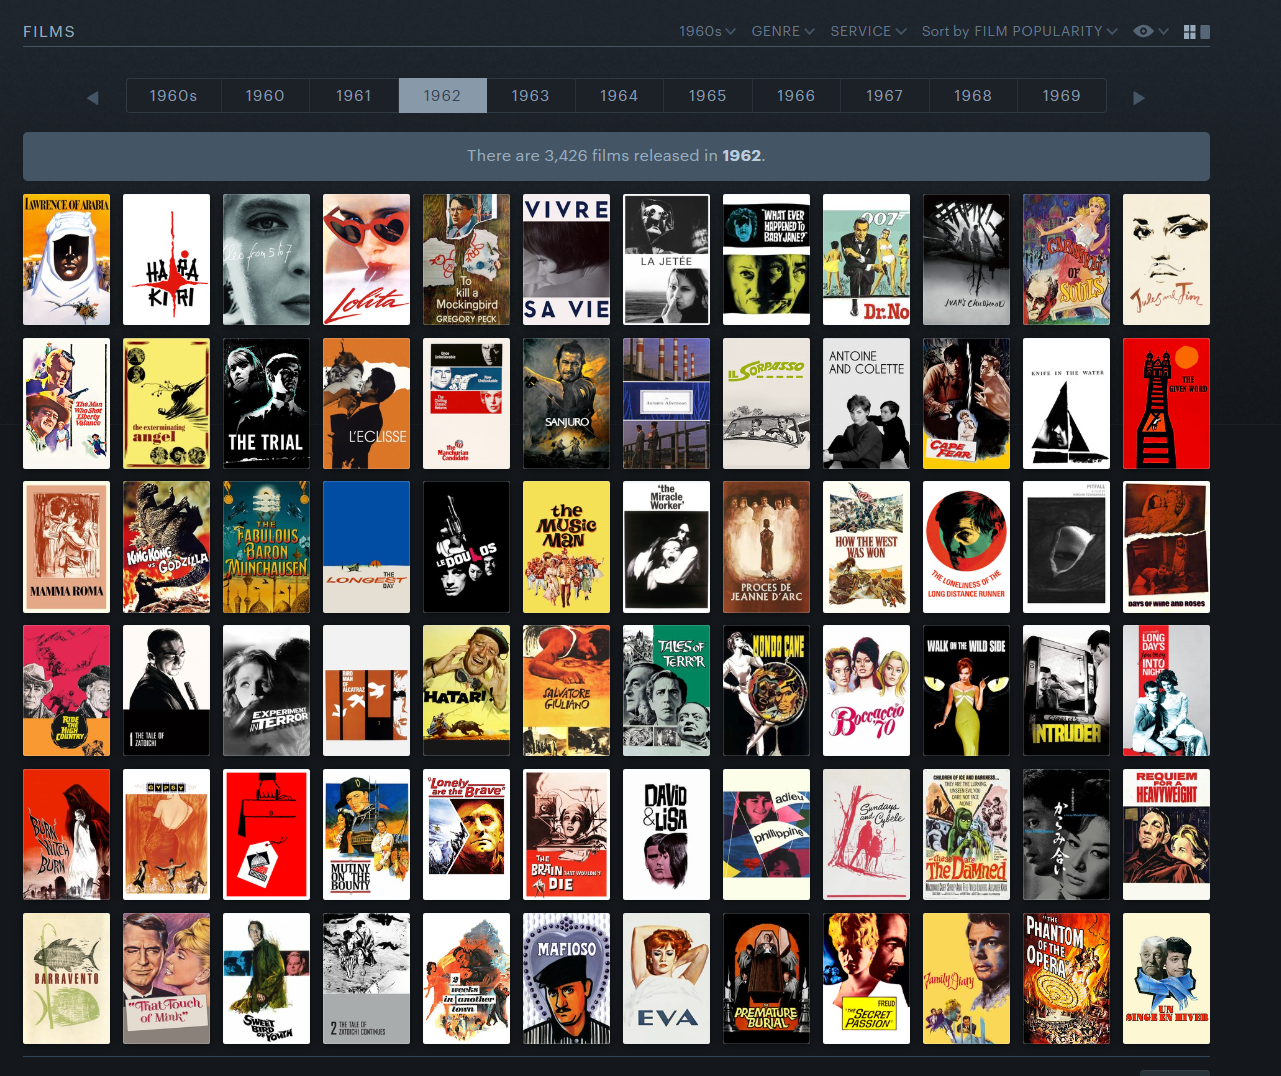Open the Le Doulos poster

pyautogui.click(x=467, y=547)
